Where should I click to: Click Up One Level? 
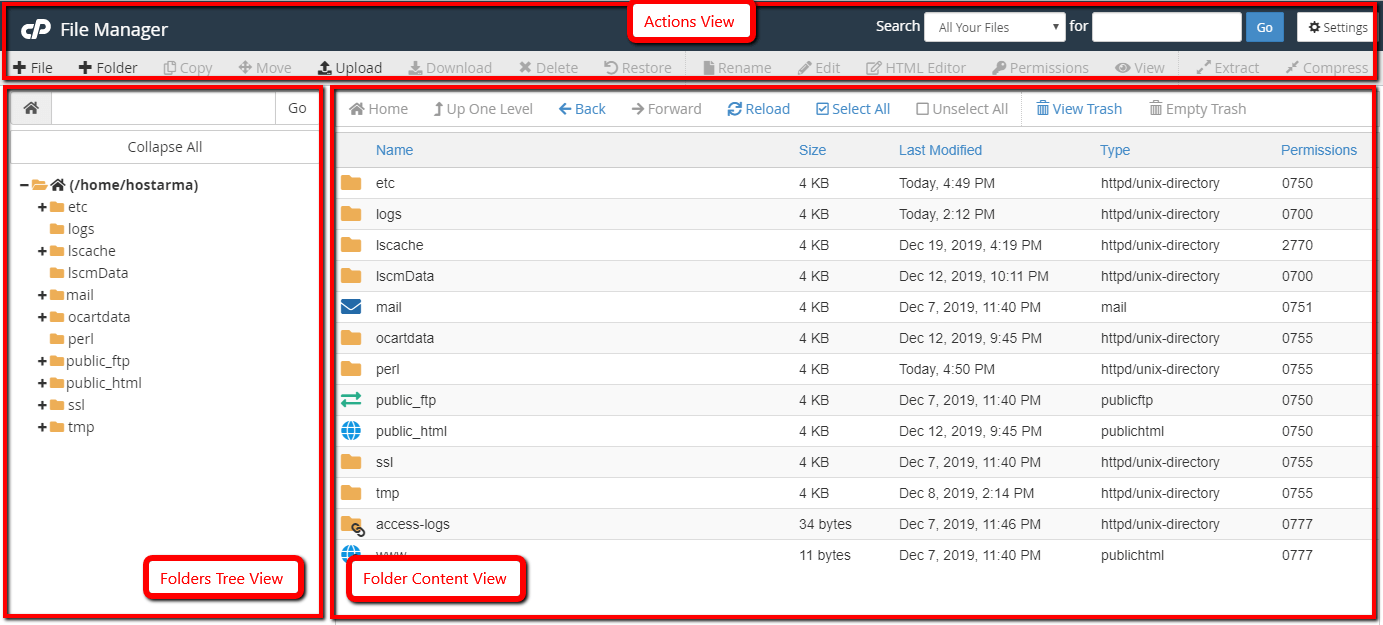tap(483, 109)
